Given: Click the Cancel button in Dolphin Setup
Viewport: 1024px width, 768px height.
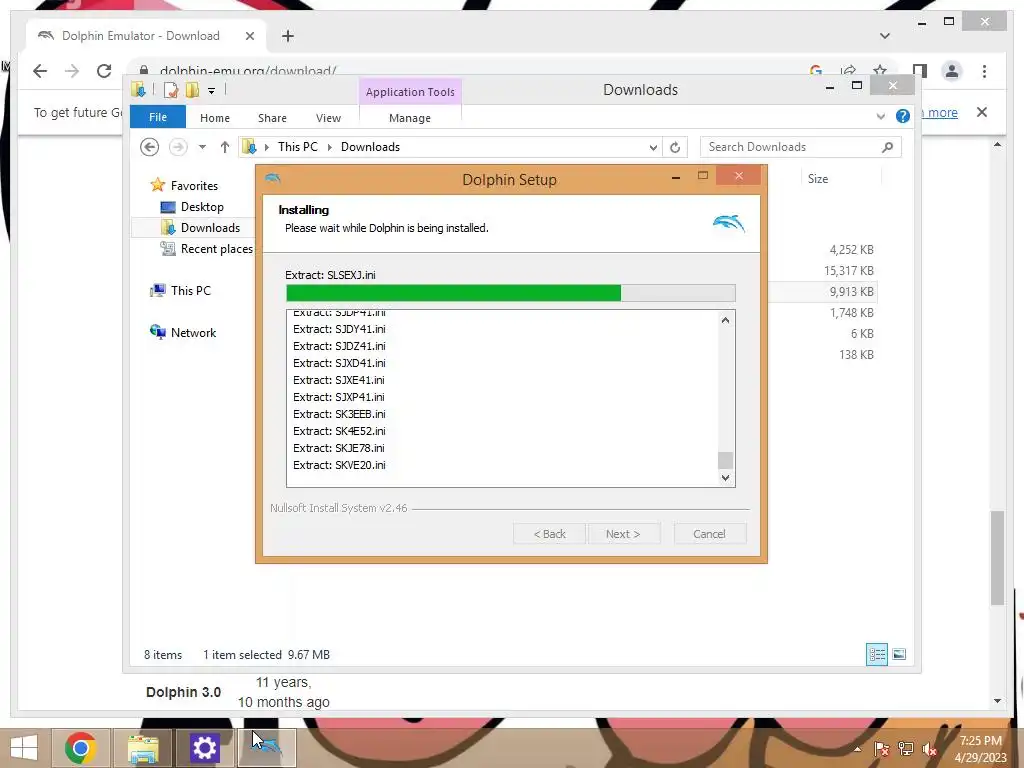Looking at the screenshot, I should click(709, 534).
